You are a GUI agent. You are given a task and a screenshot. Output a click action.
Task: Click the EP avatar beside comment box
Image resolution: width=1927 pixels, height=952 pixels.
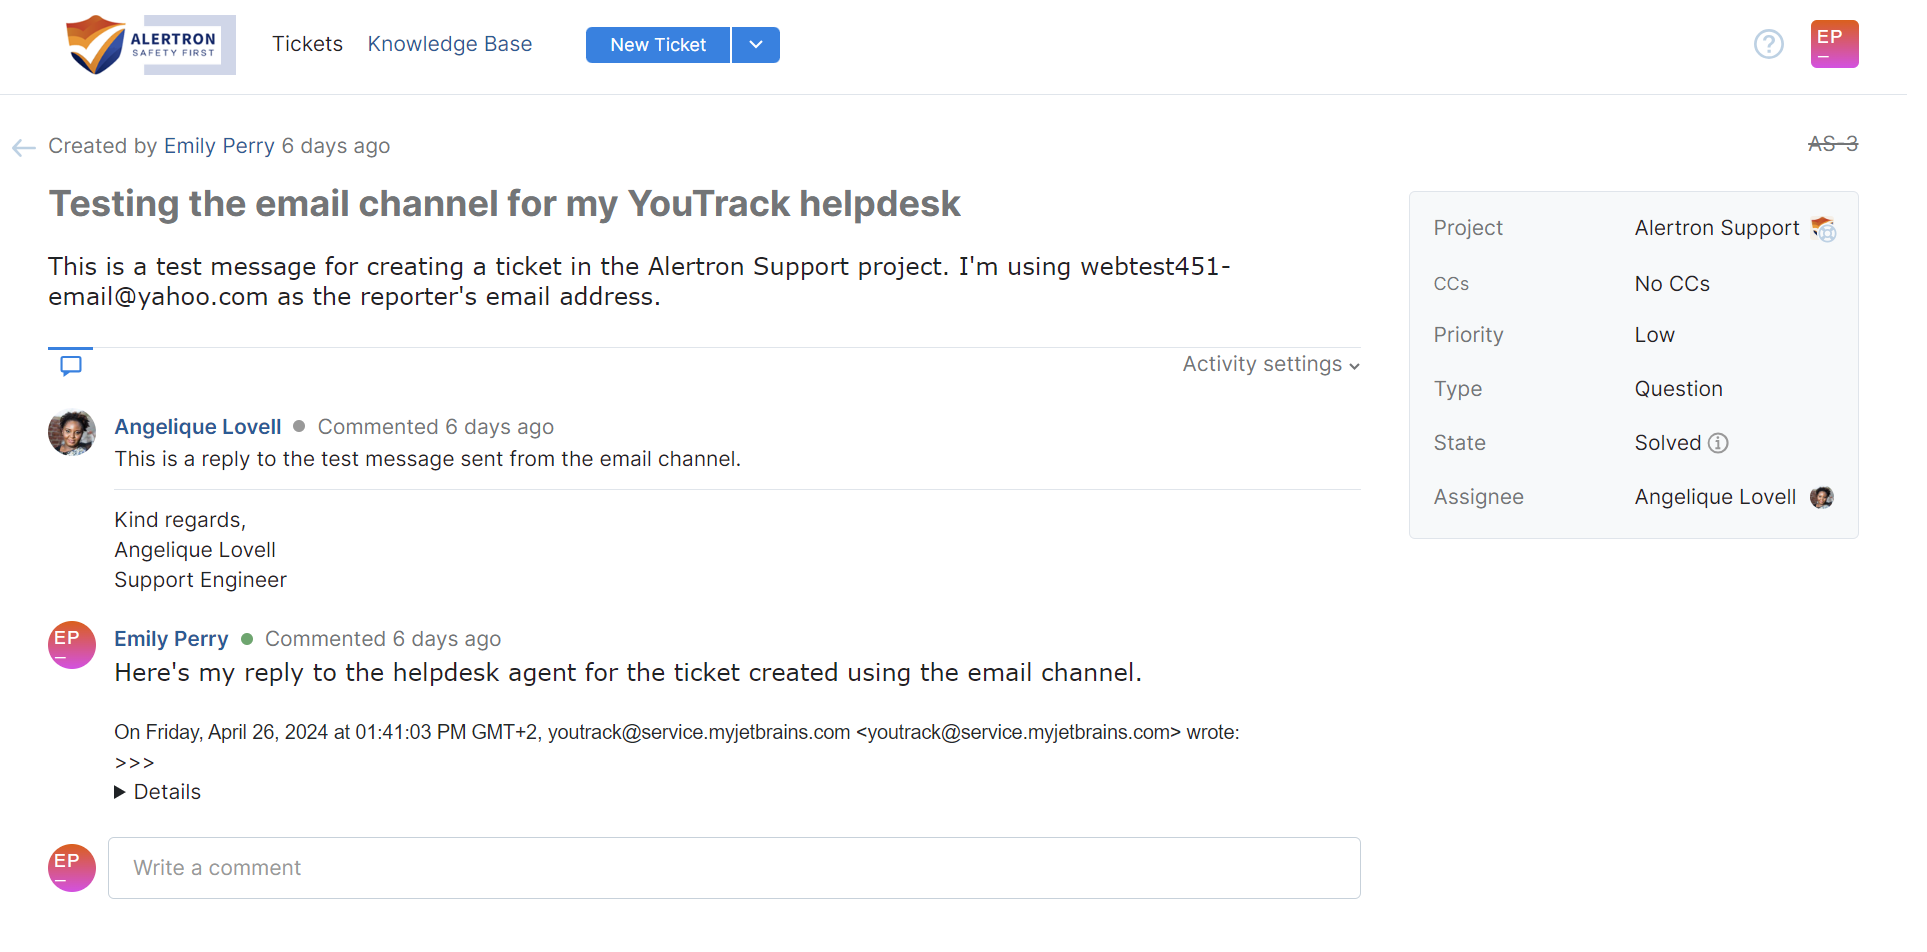[72, 868]
